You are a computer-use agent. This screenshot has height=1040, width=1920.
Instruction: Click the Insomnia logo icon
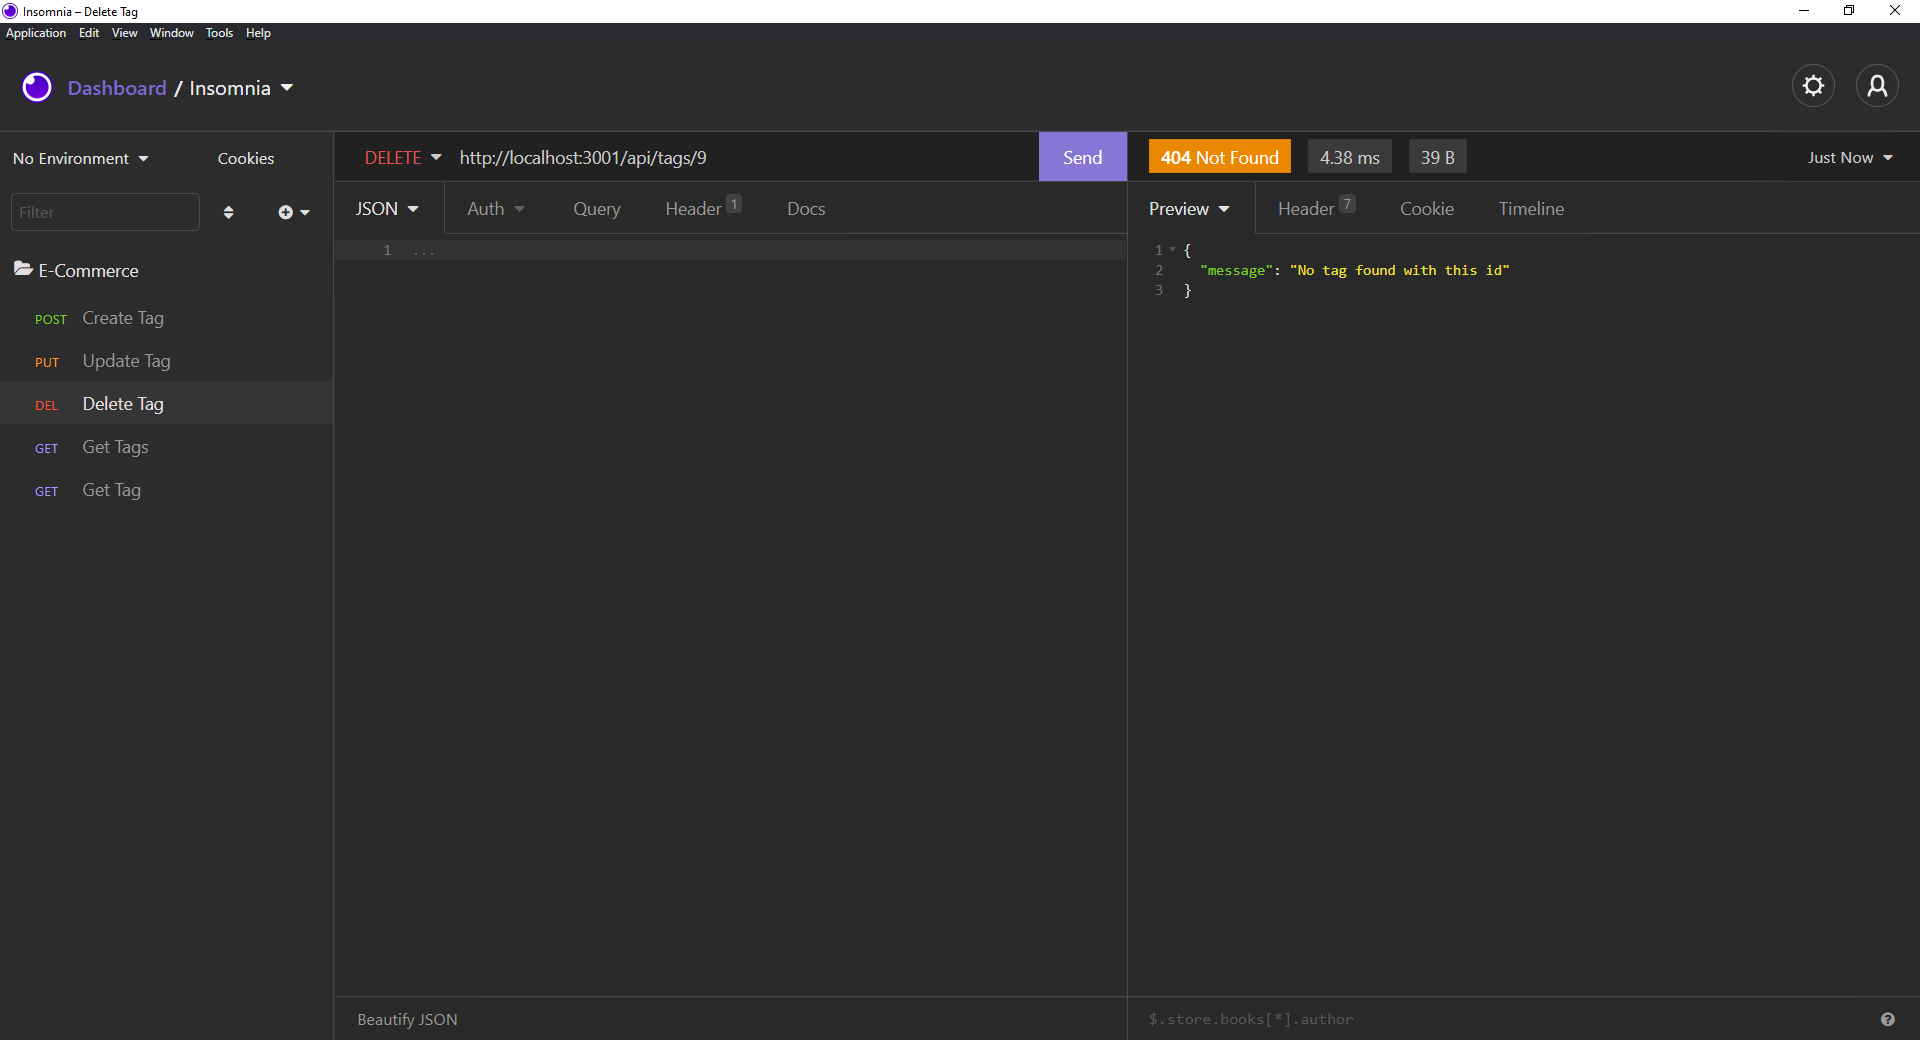pyautogui.click(x=37, y=88)
